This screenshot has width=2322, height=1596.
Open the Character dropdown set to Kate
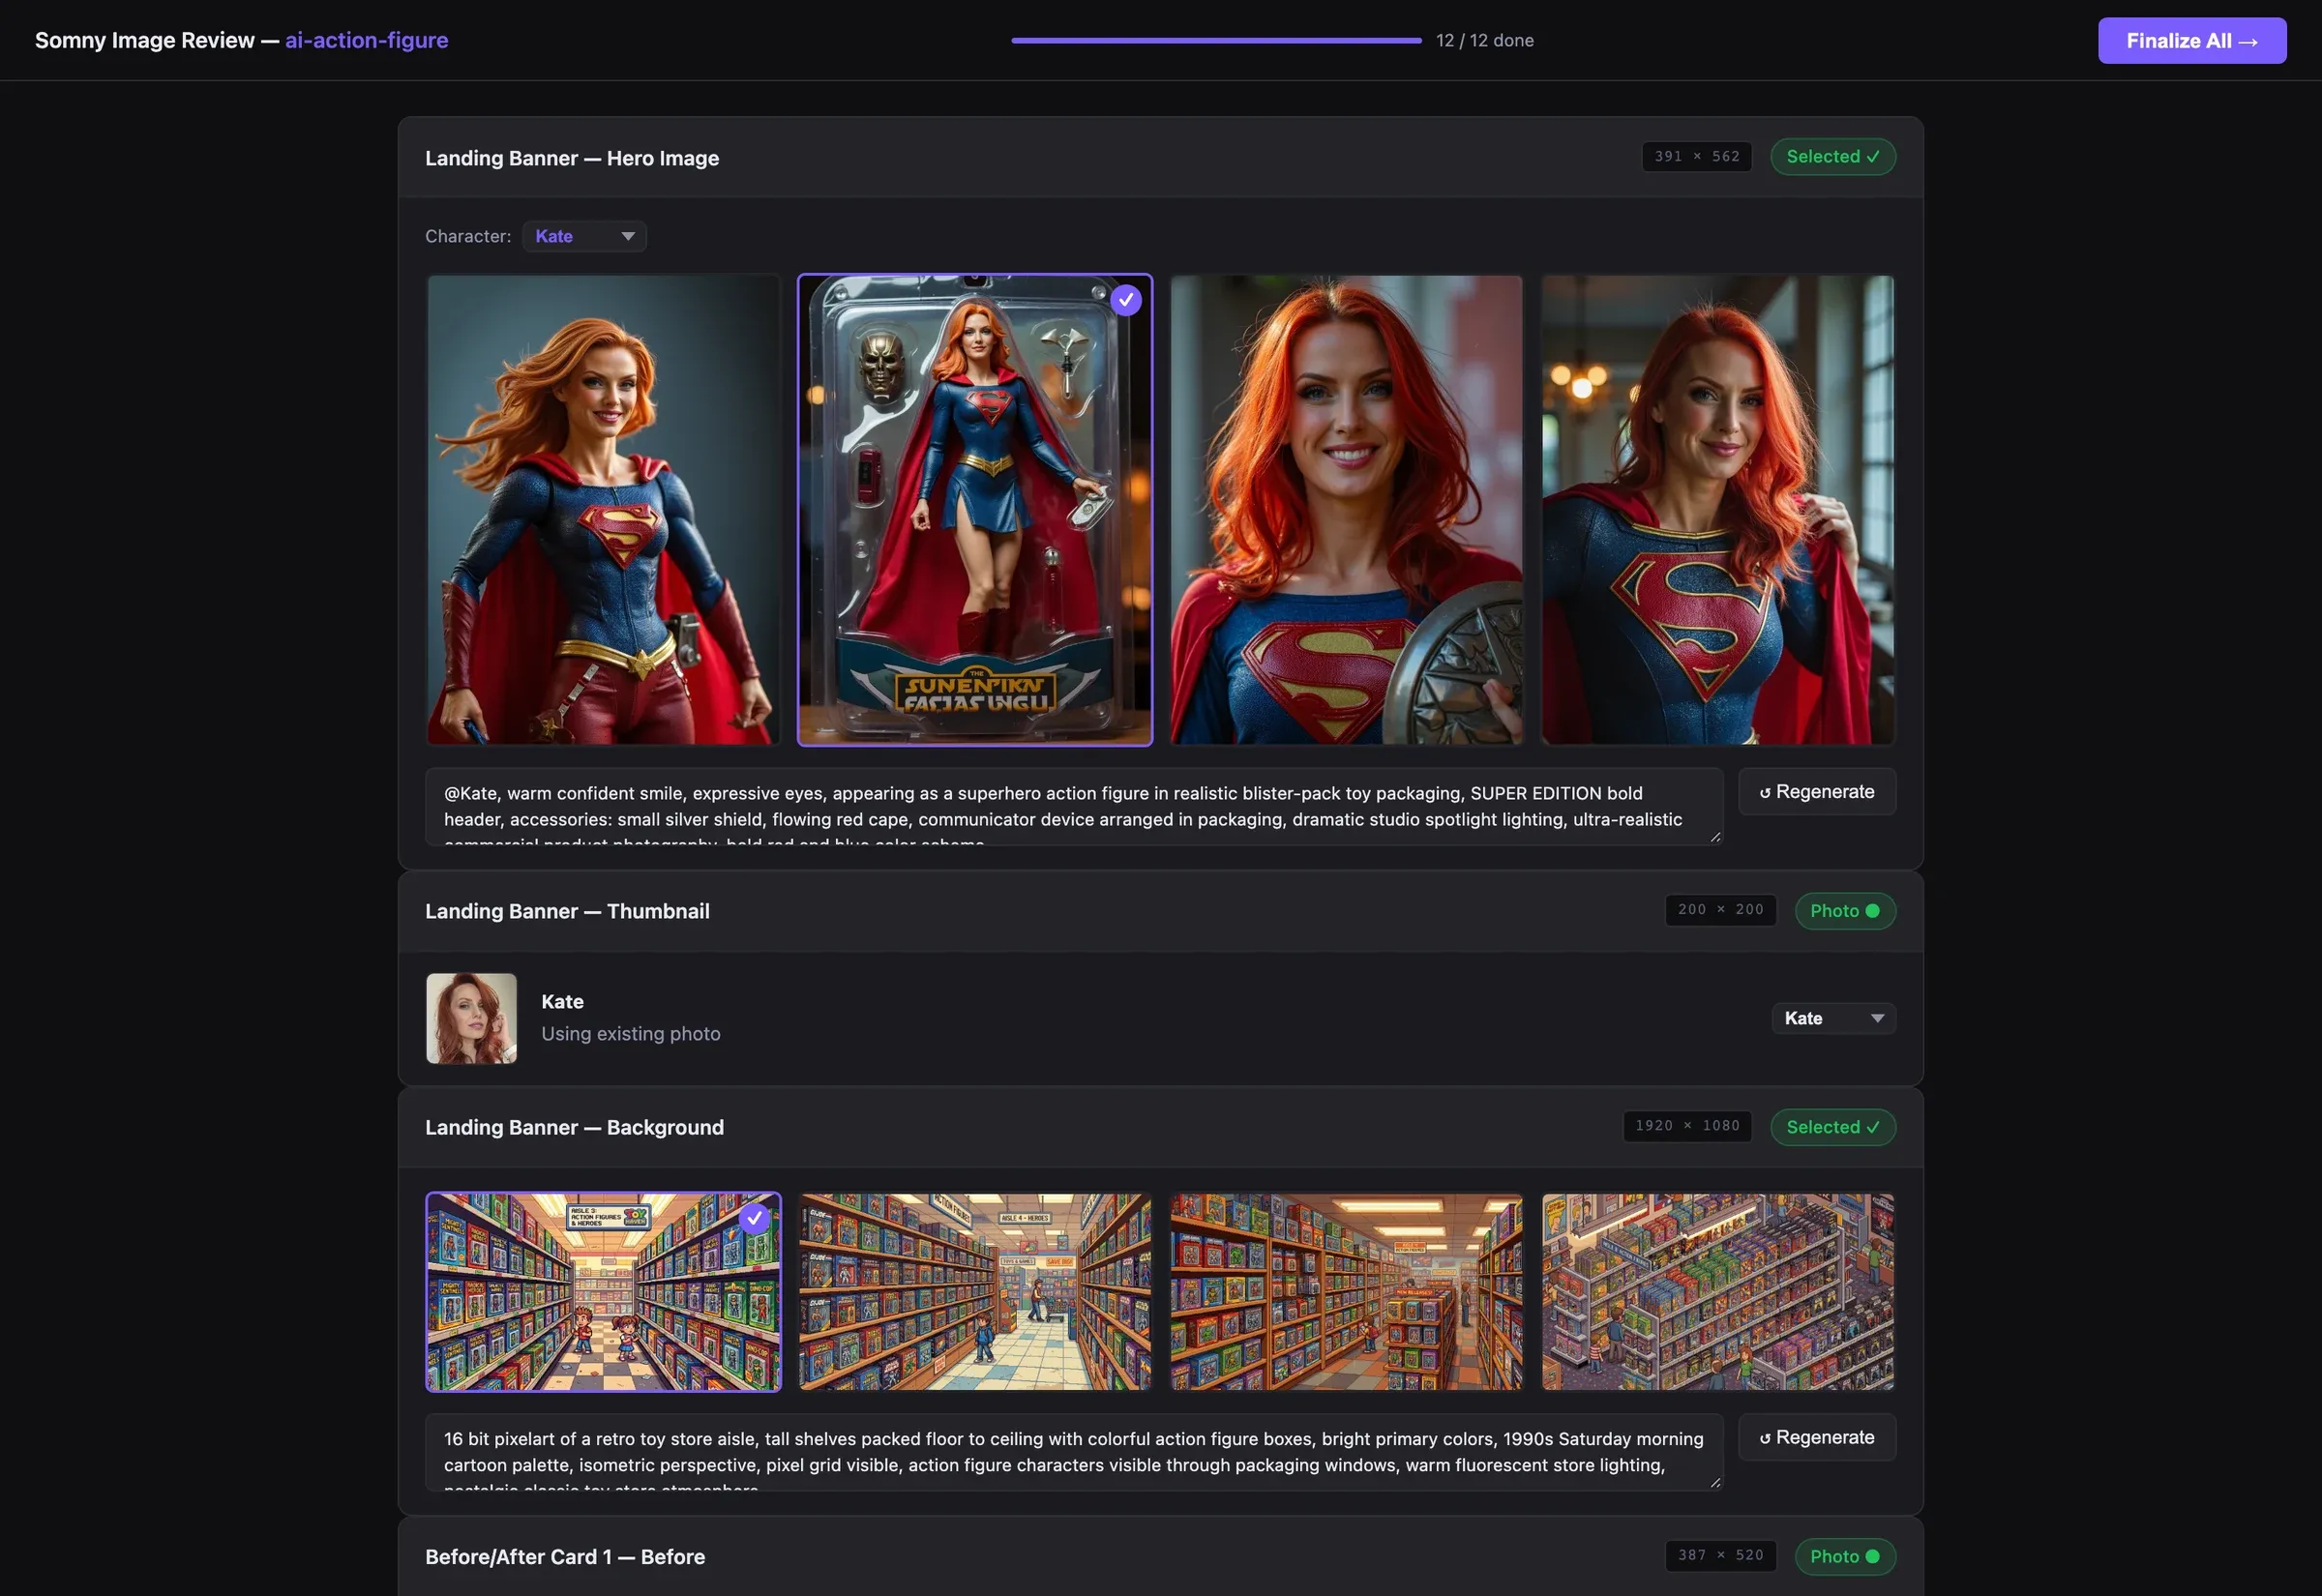click(x=584, y=236)
